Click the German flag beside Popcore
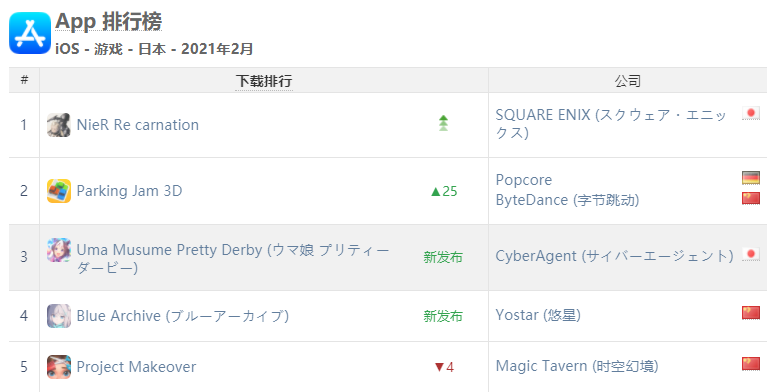772x392 pixels. 751,177
